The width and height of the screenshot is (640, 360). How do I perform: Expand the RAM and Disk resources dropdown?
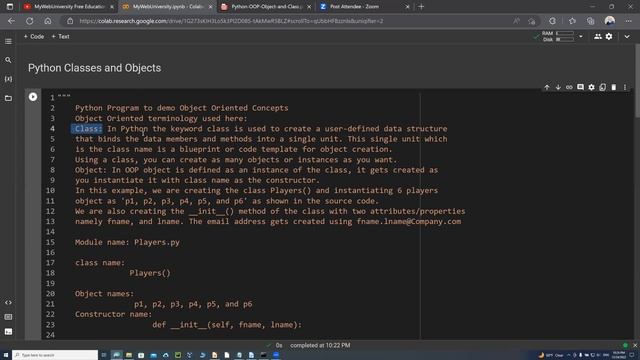581,36
